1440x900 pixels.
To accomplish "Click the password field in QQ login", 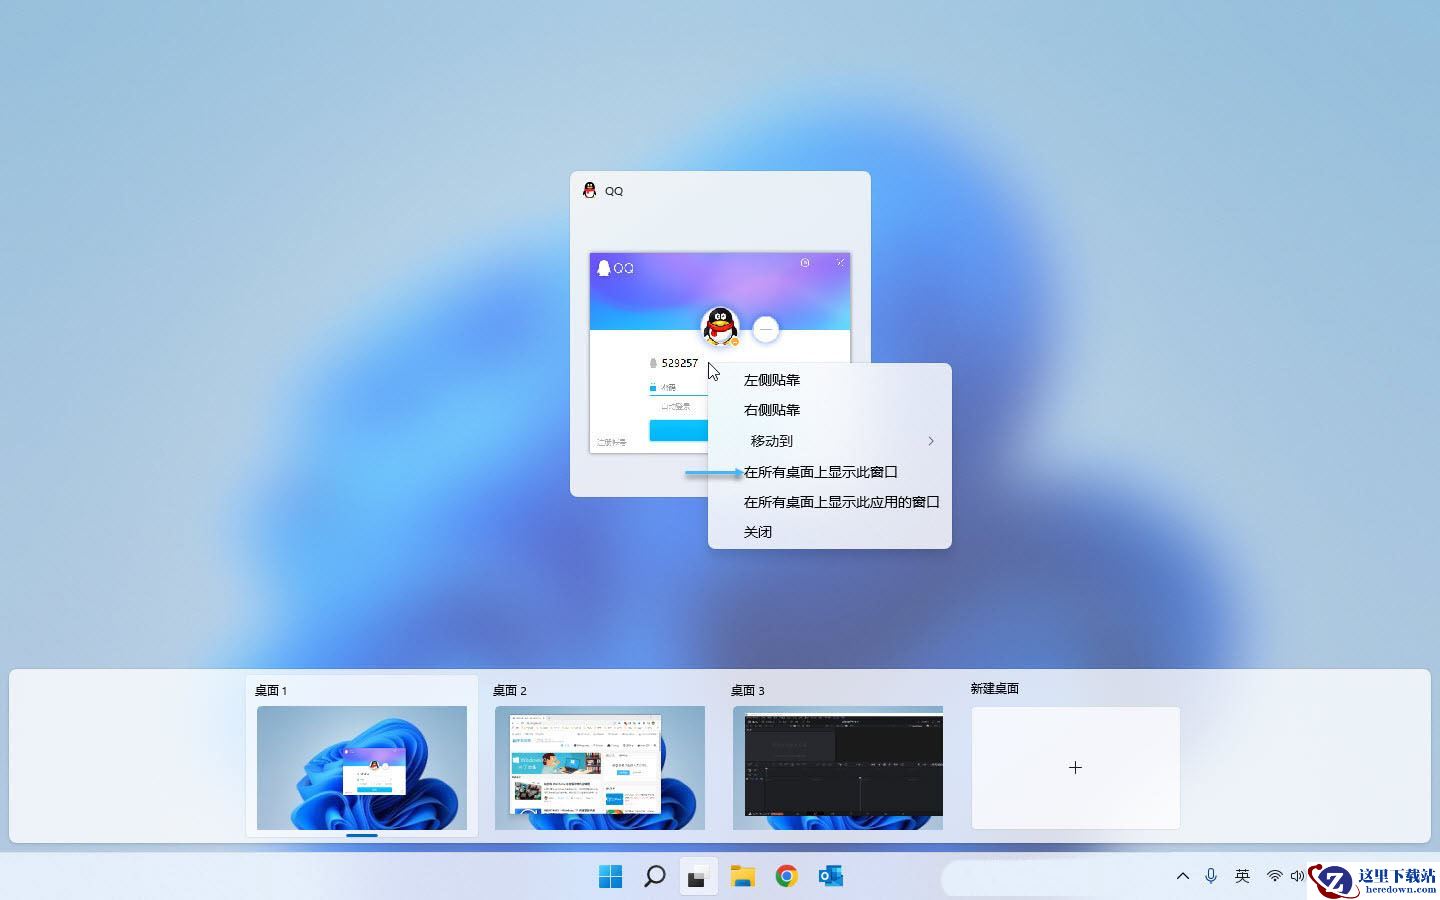I will coord(680,387).
